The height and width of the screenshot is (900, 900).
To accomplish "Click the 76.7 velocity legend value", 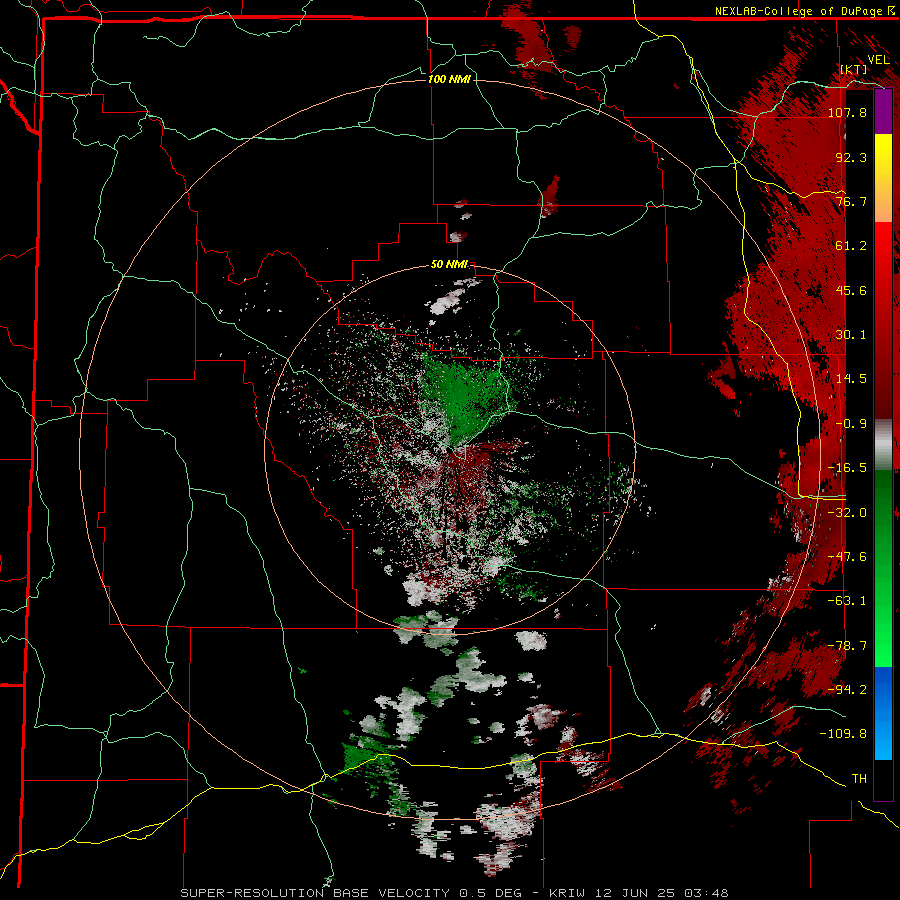I will pyautogui.click(x=851, y=201).
